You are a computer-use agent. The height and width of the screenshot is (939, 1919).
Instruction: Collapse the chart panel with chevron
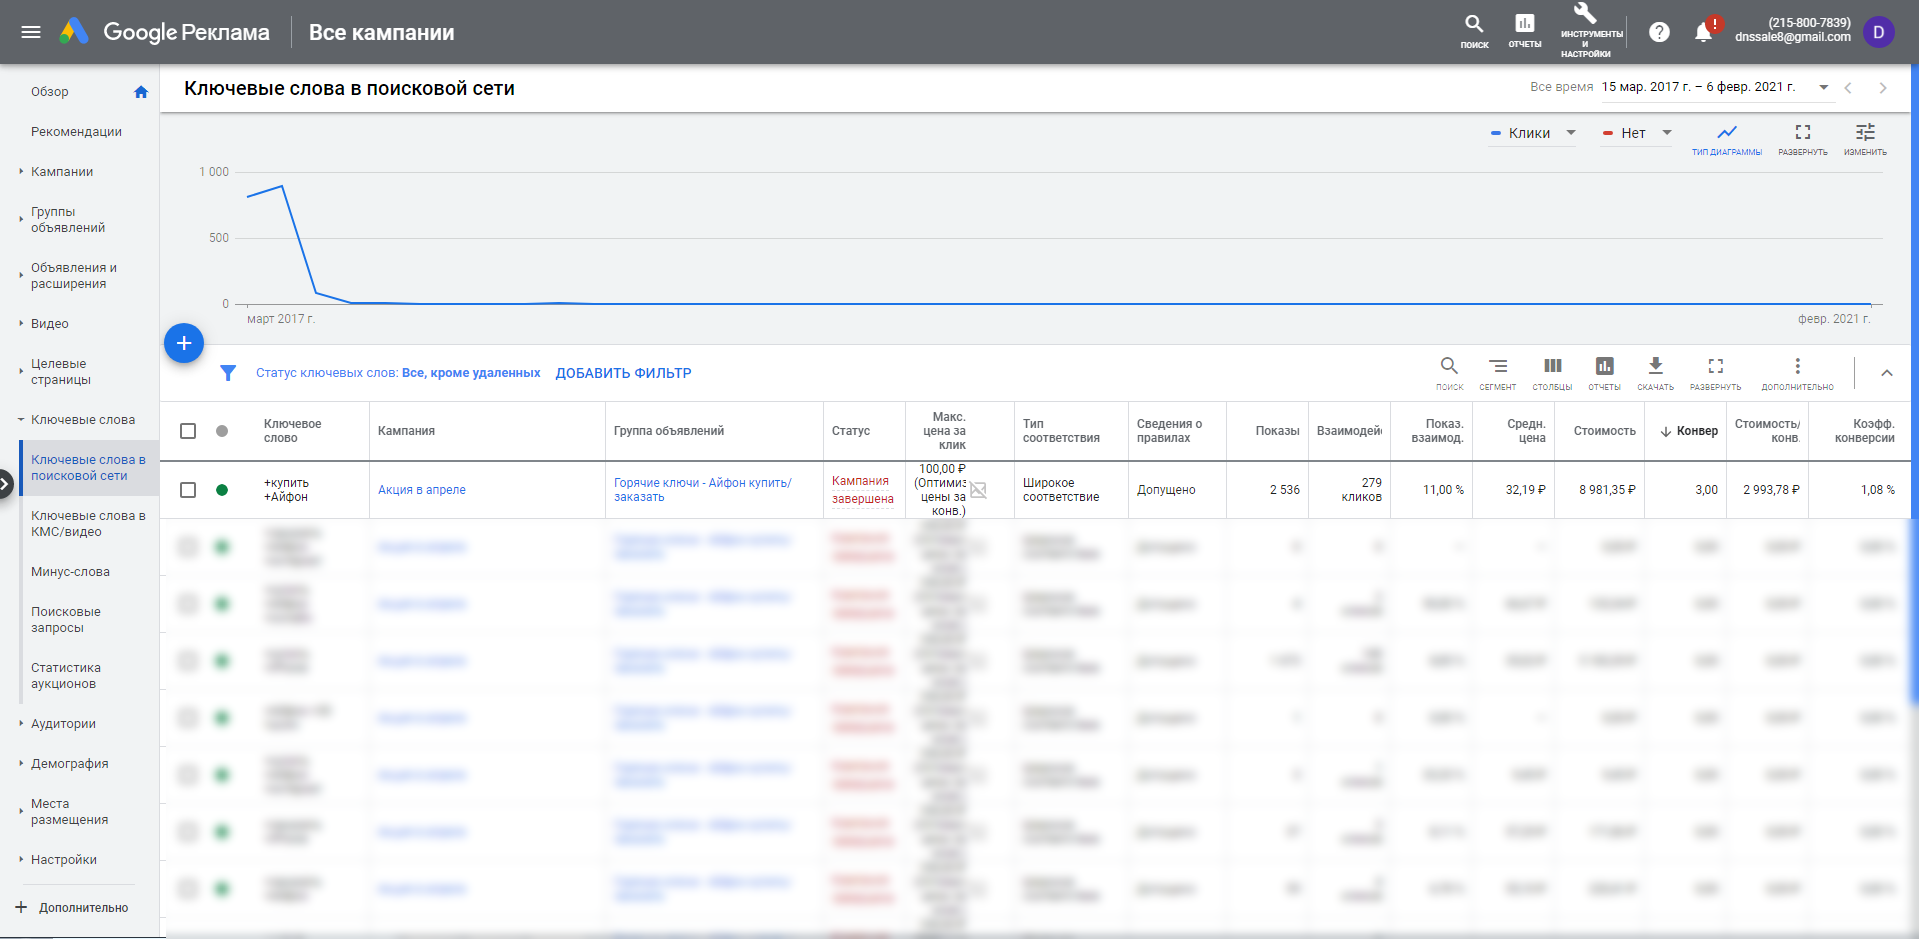pos(1887,373)
